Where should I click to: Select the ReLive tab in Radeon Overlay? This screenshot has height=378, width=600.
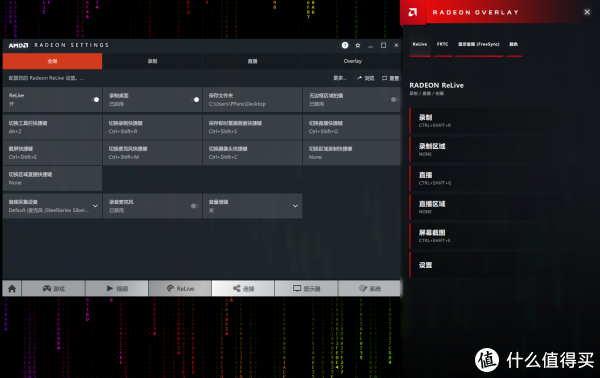tap(420, 45)
